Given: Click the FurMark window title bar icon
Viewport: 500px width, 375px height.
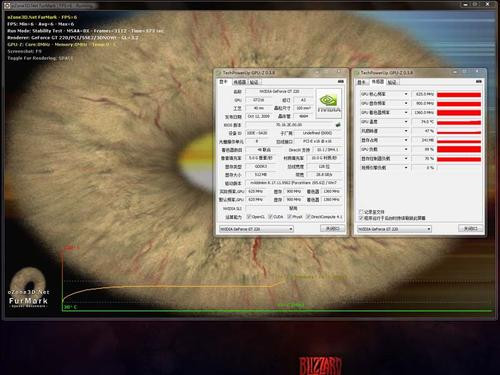Looking at the screenshot, I should click(x=7, y=5).
